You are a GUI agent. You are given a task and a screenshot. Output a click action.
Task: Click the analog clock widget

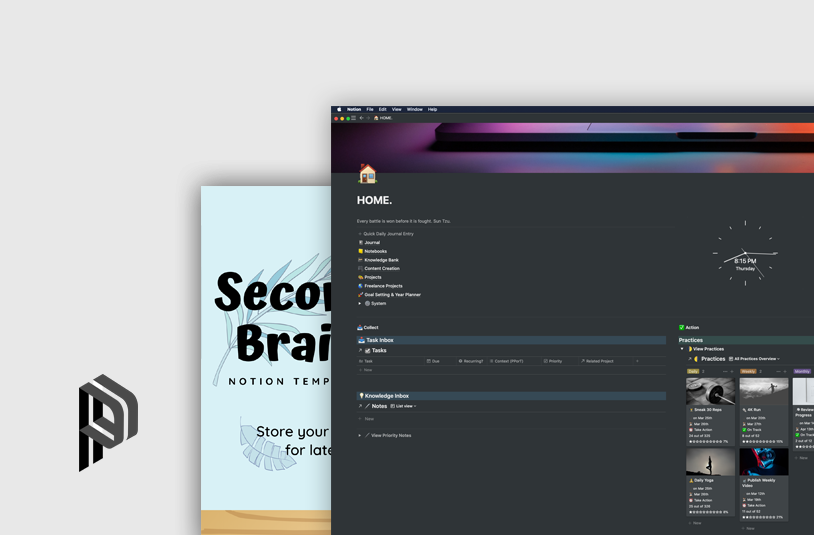click(745, 253)
